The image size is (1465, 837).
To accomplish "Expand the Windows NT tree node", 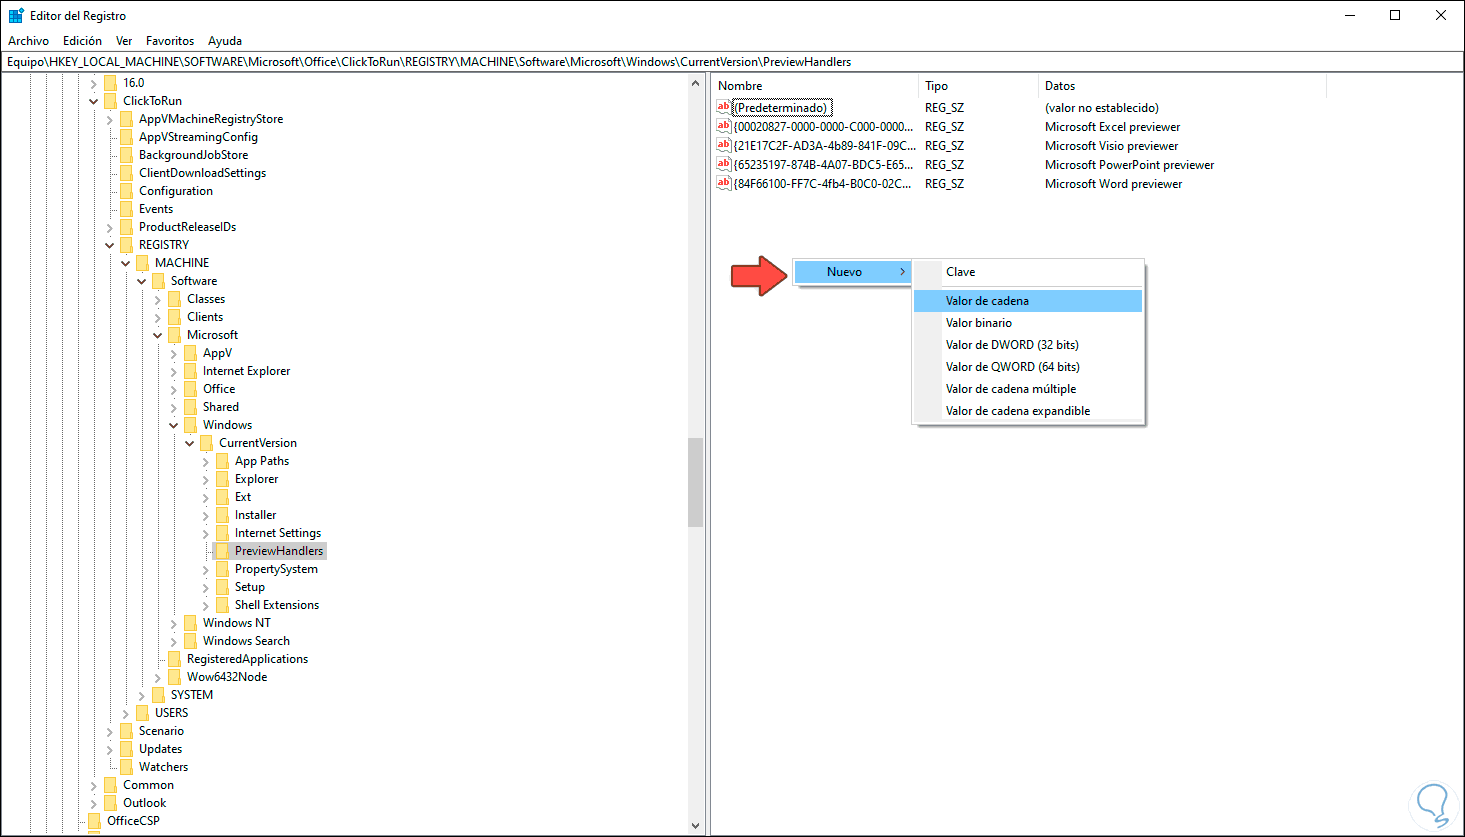I will coord(174,623).
